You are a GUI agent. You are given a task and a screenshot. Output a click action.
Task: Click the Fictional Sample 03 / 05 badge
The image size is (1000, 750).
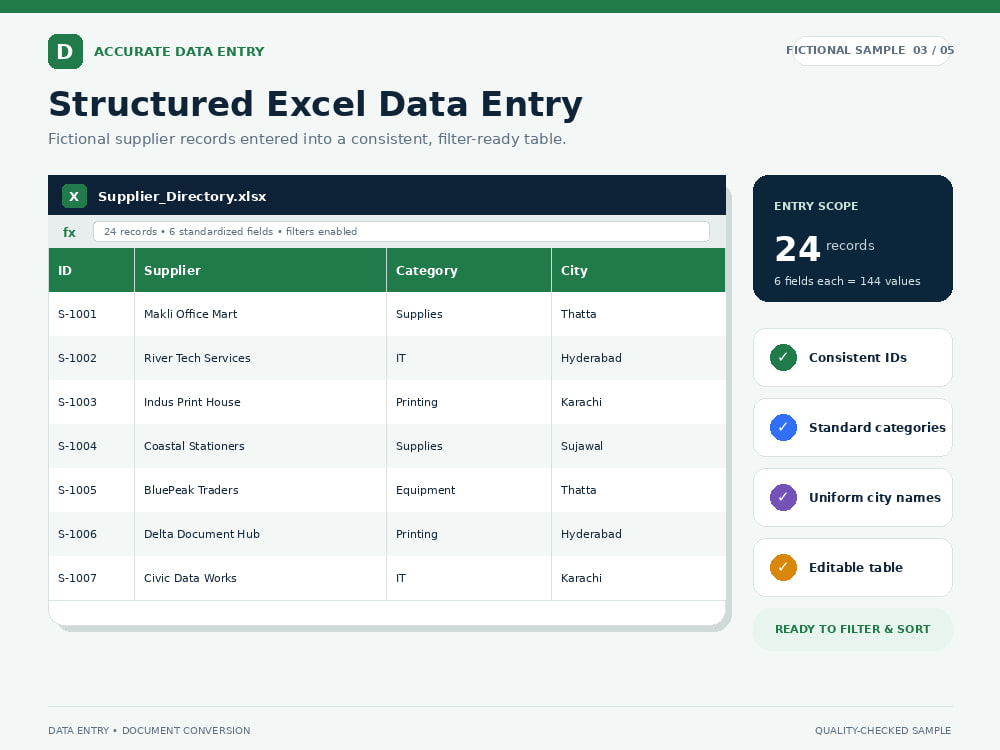pyautogui.click(x=872, y=50)
